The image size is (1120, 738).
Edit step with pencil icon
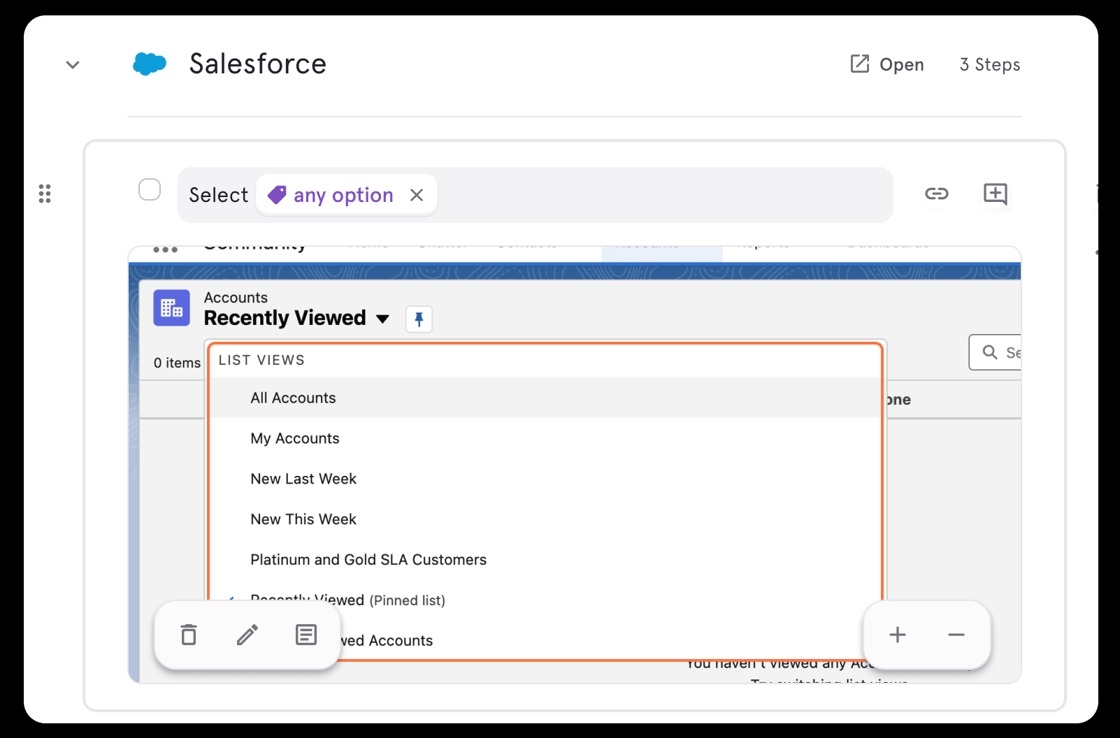[x=247, y=634]
